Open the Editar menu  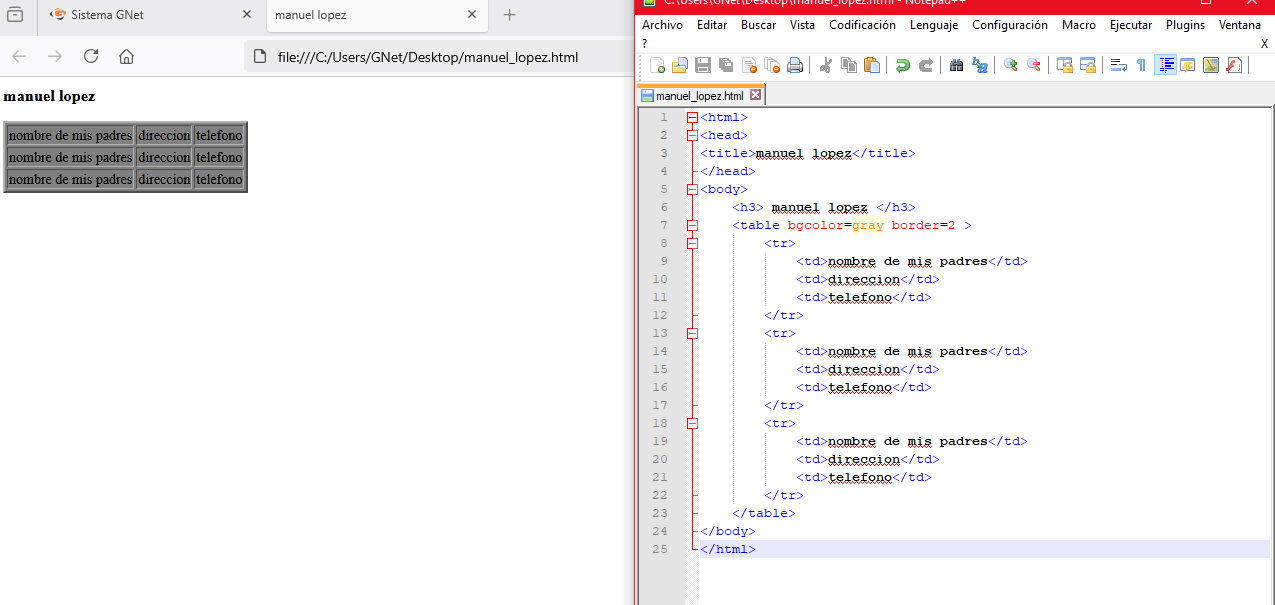point(712,25)
